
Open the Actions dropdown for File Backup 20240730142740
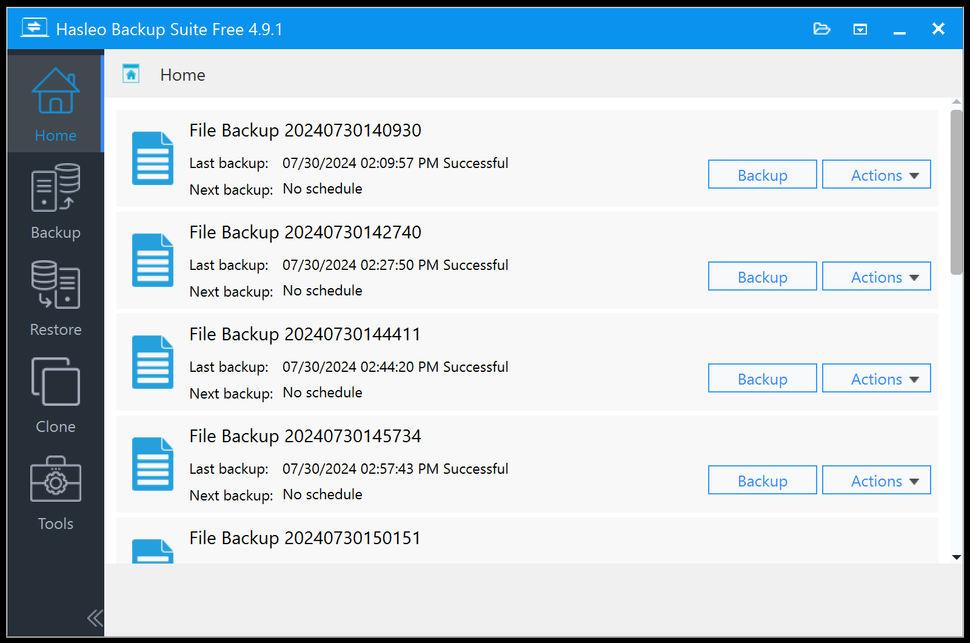tap(876, 276)
